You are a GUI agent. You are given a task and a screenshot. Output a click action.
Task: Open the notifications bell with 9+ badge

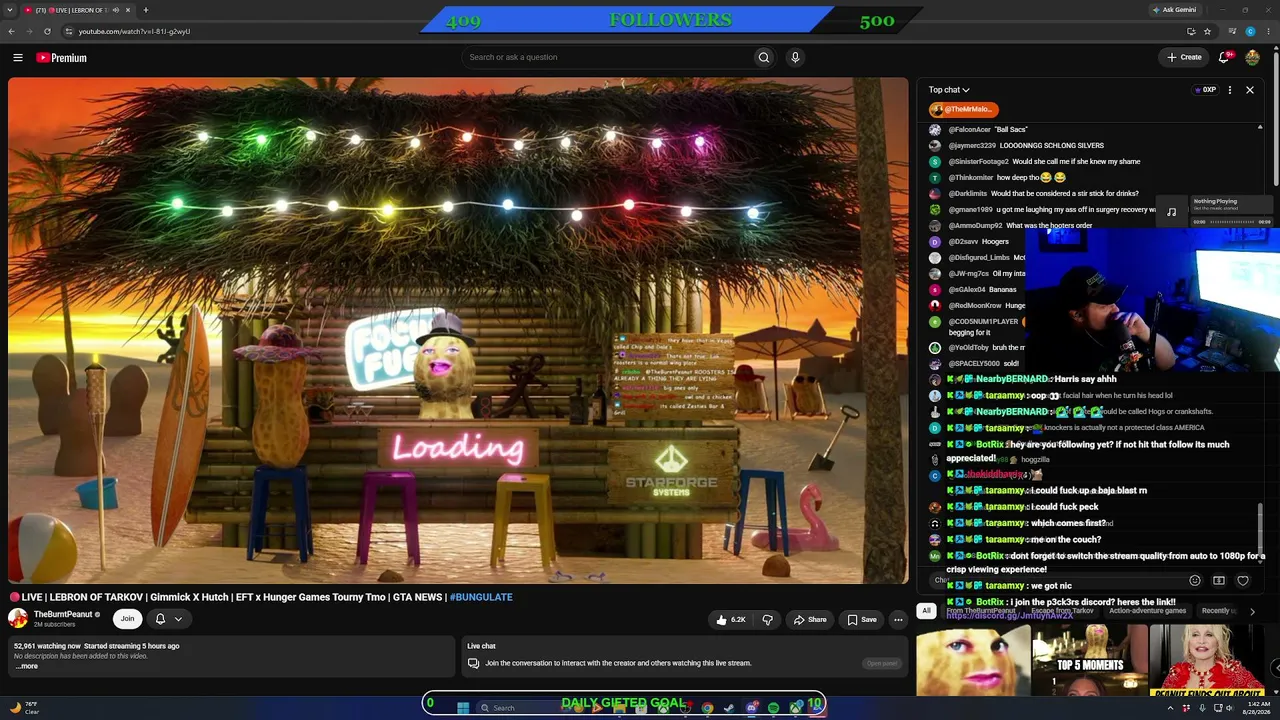click(1224, 57)
